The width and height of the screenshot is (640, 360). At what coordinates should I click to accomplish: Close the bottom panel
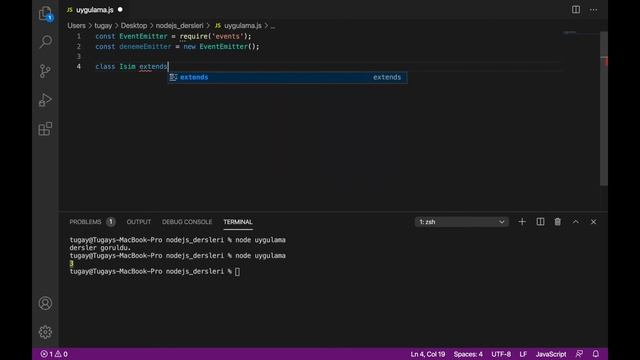[593, 222]
